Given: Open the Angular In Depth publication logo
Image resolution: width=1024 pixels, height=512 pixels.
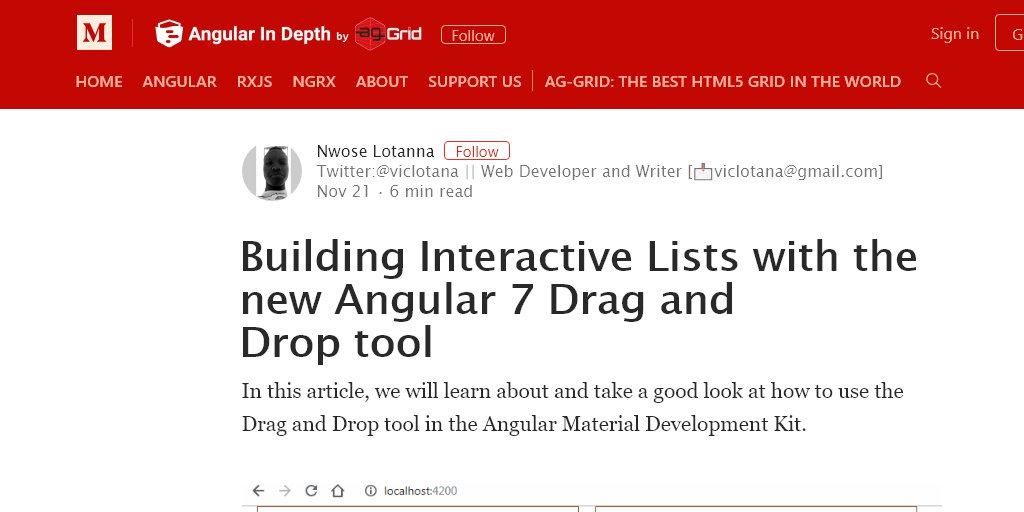Looking at the screenshot, I should coord(168,33).
